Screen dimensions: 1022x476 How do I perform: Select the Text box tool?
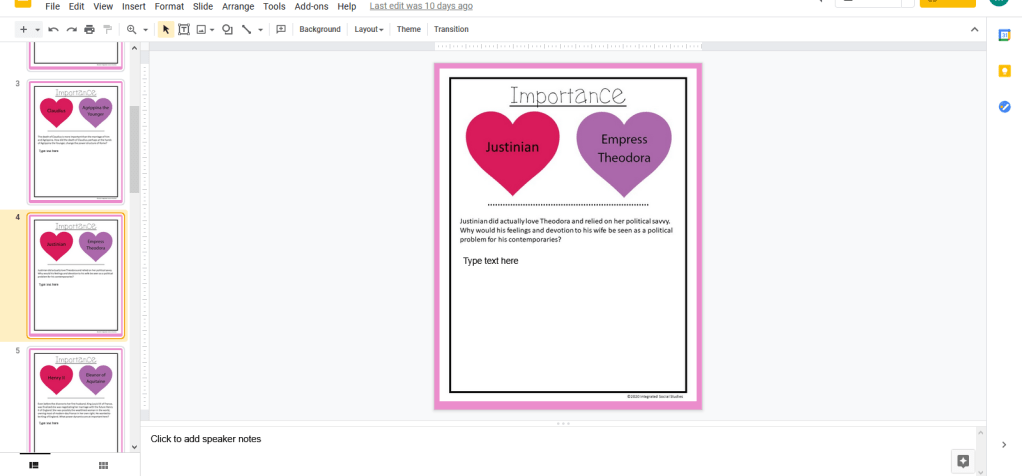click(x=184, y=30)
